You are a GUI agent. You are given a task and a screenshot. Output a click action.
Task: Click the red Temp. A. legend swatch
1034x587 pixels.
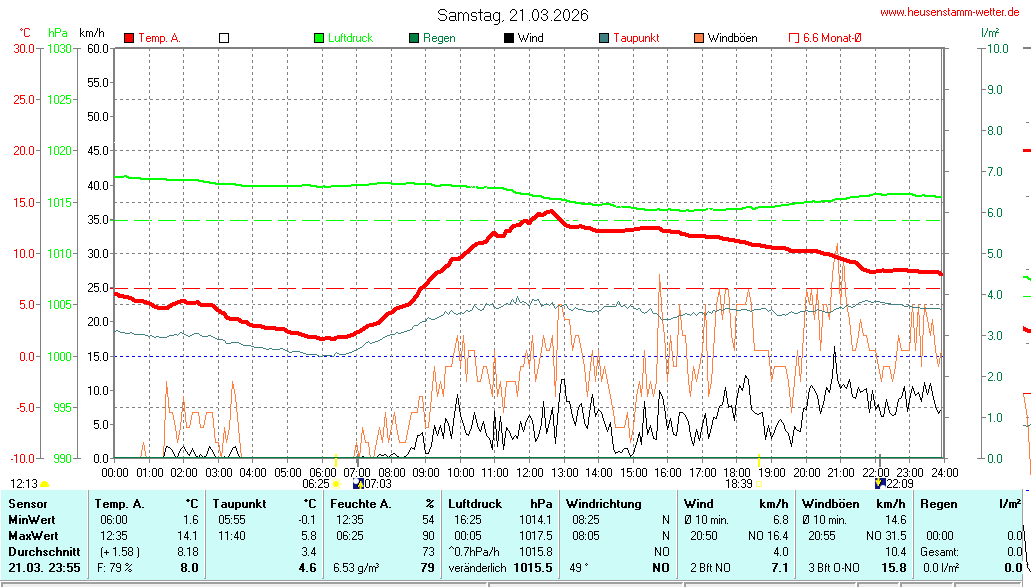tap(129, 38)
